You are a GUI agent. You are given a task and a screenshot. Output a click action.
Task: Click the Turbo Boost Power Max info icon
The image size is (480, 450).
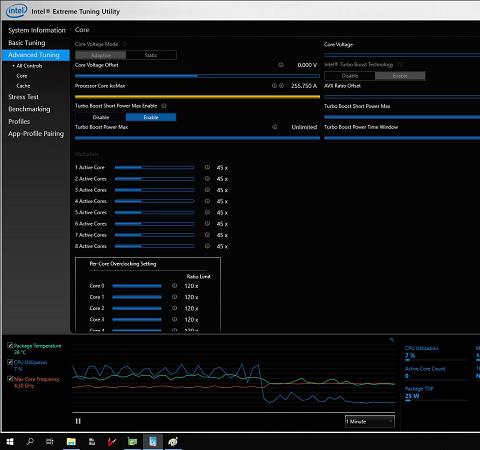tap(275, 127)
